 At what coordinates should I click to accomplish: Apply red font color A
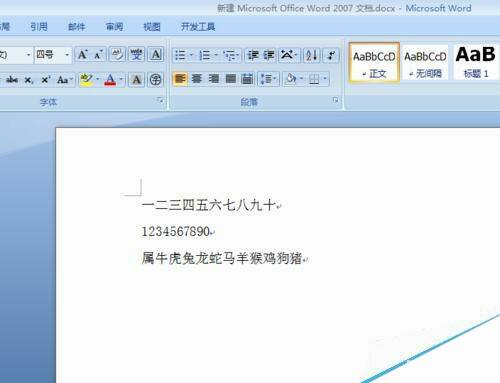pyautogui.click(x=110, y=80)
